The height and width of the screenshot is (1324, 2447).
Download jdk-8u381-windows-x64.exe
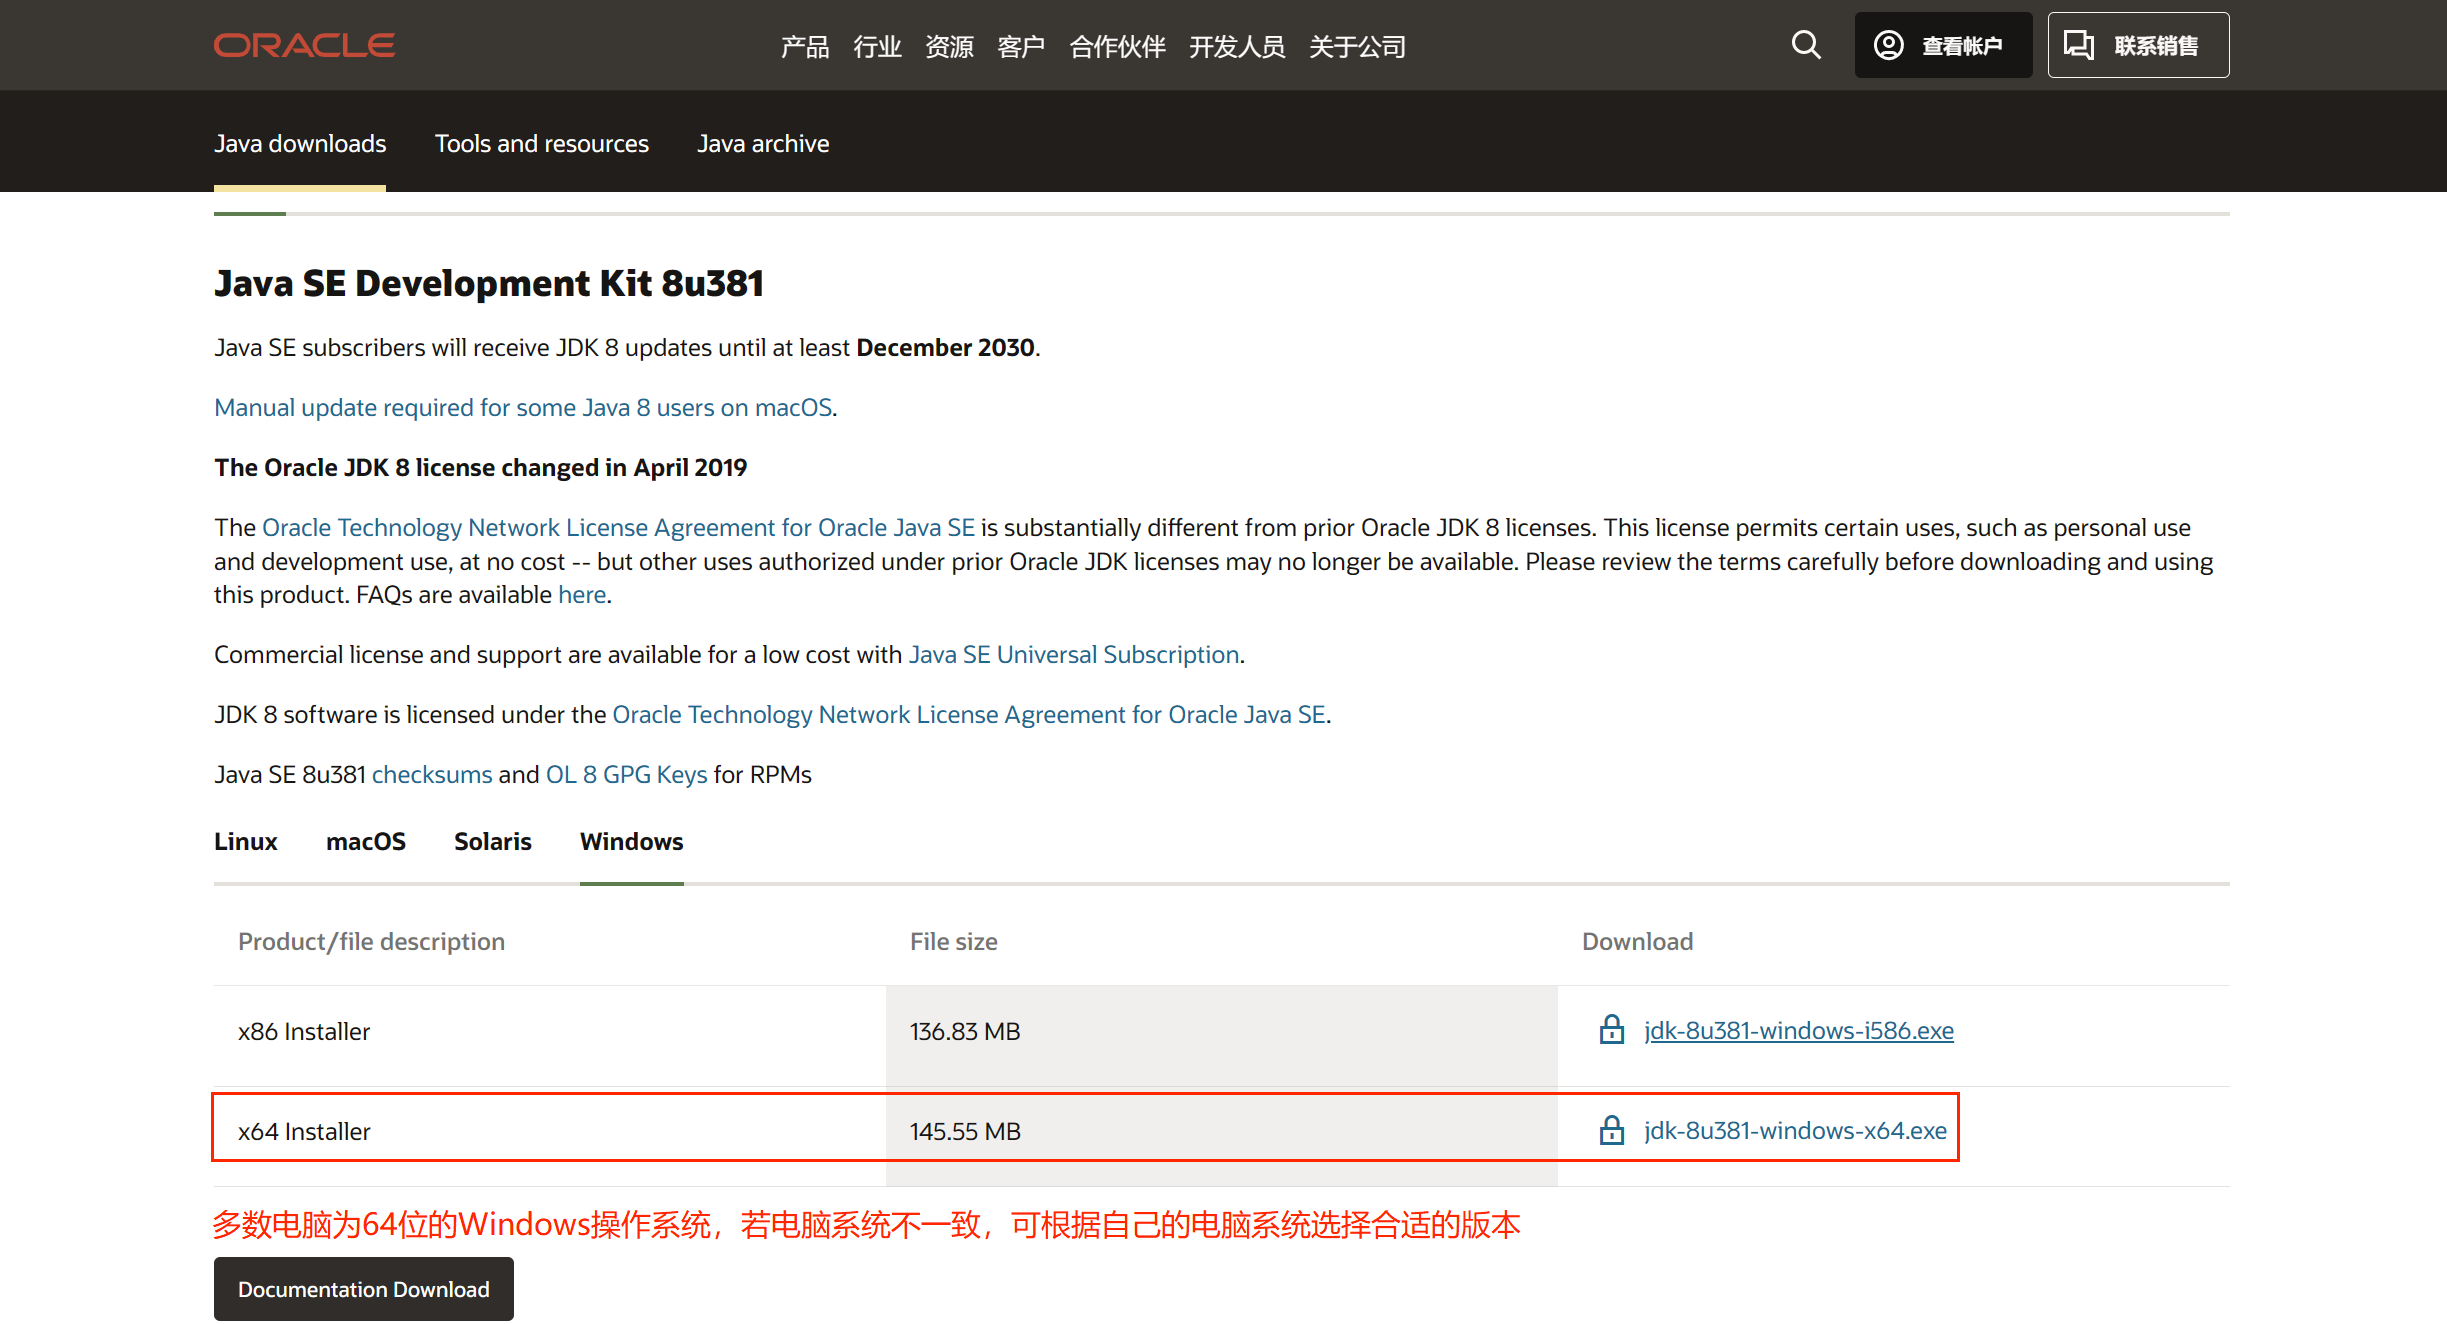[x=1794, y=1130]
